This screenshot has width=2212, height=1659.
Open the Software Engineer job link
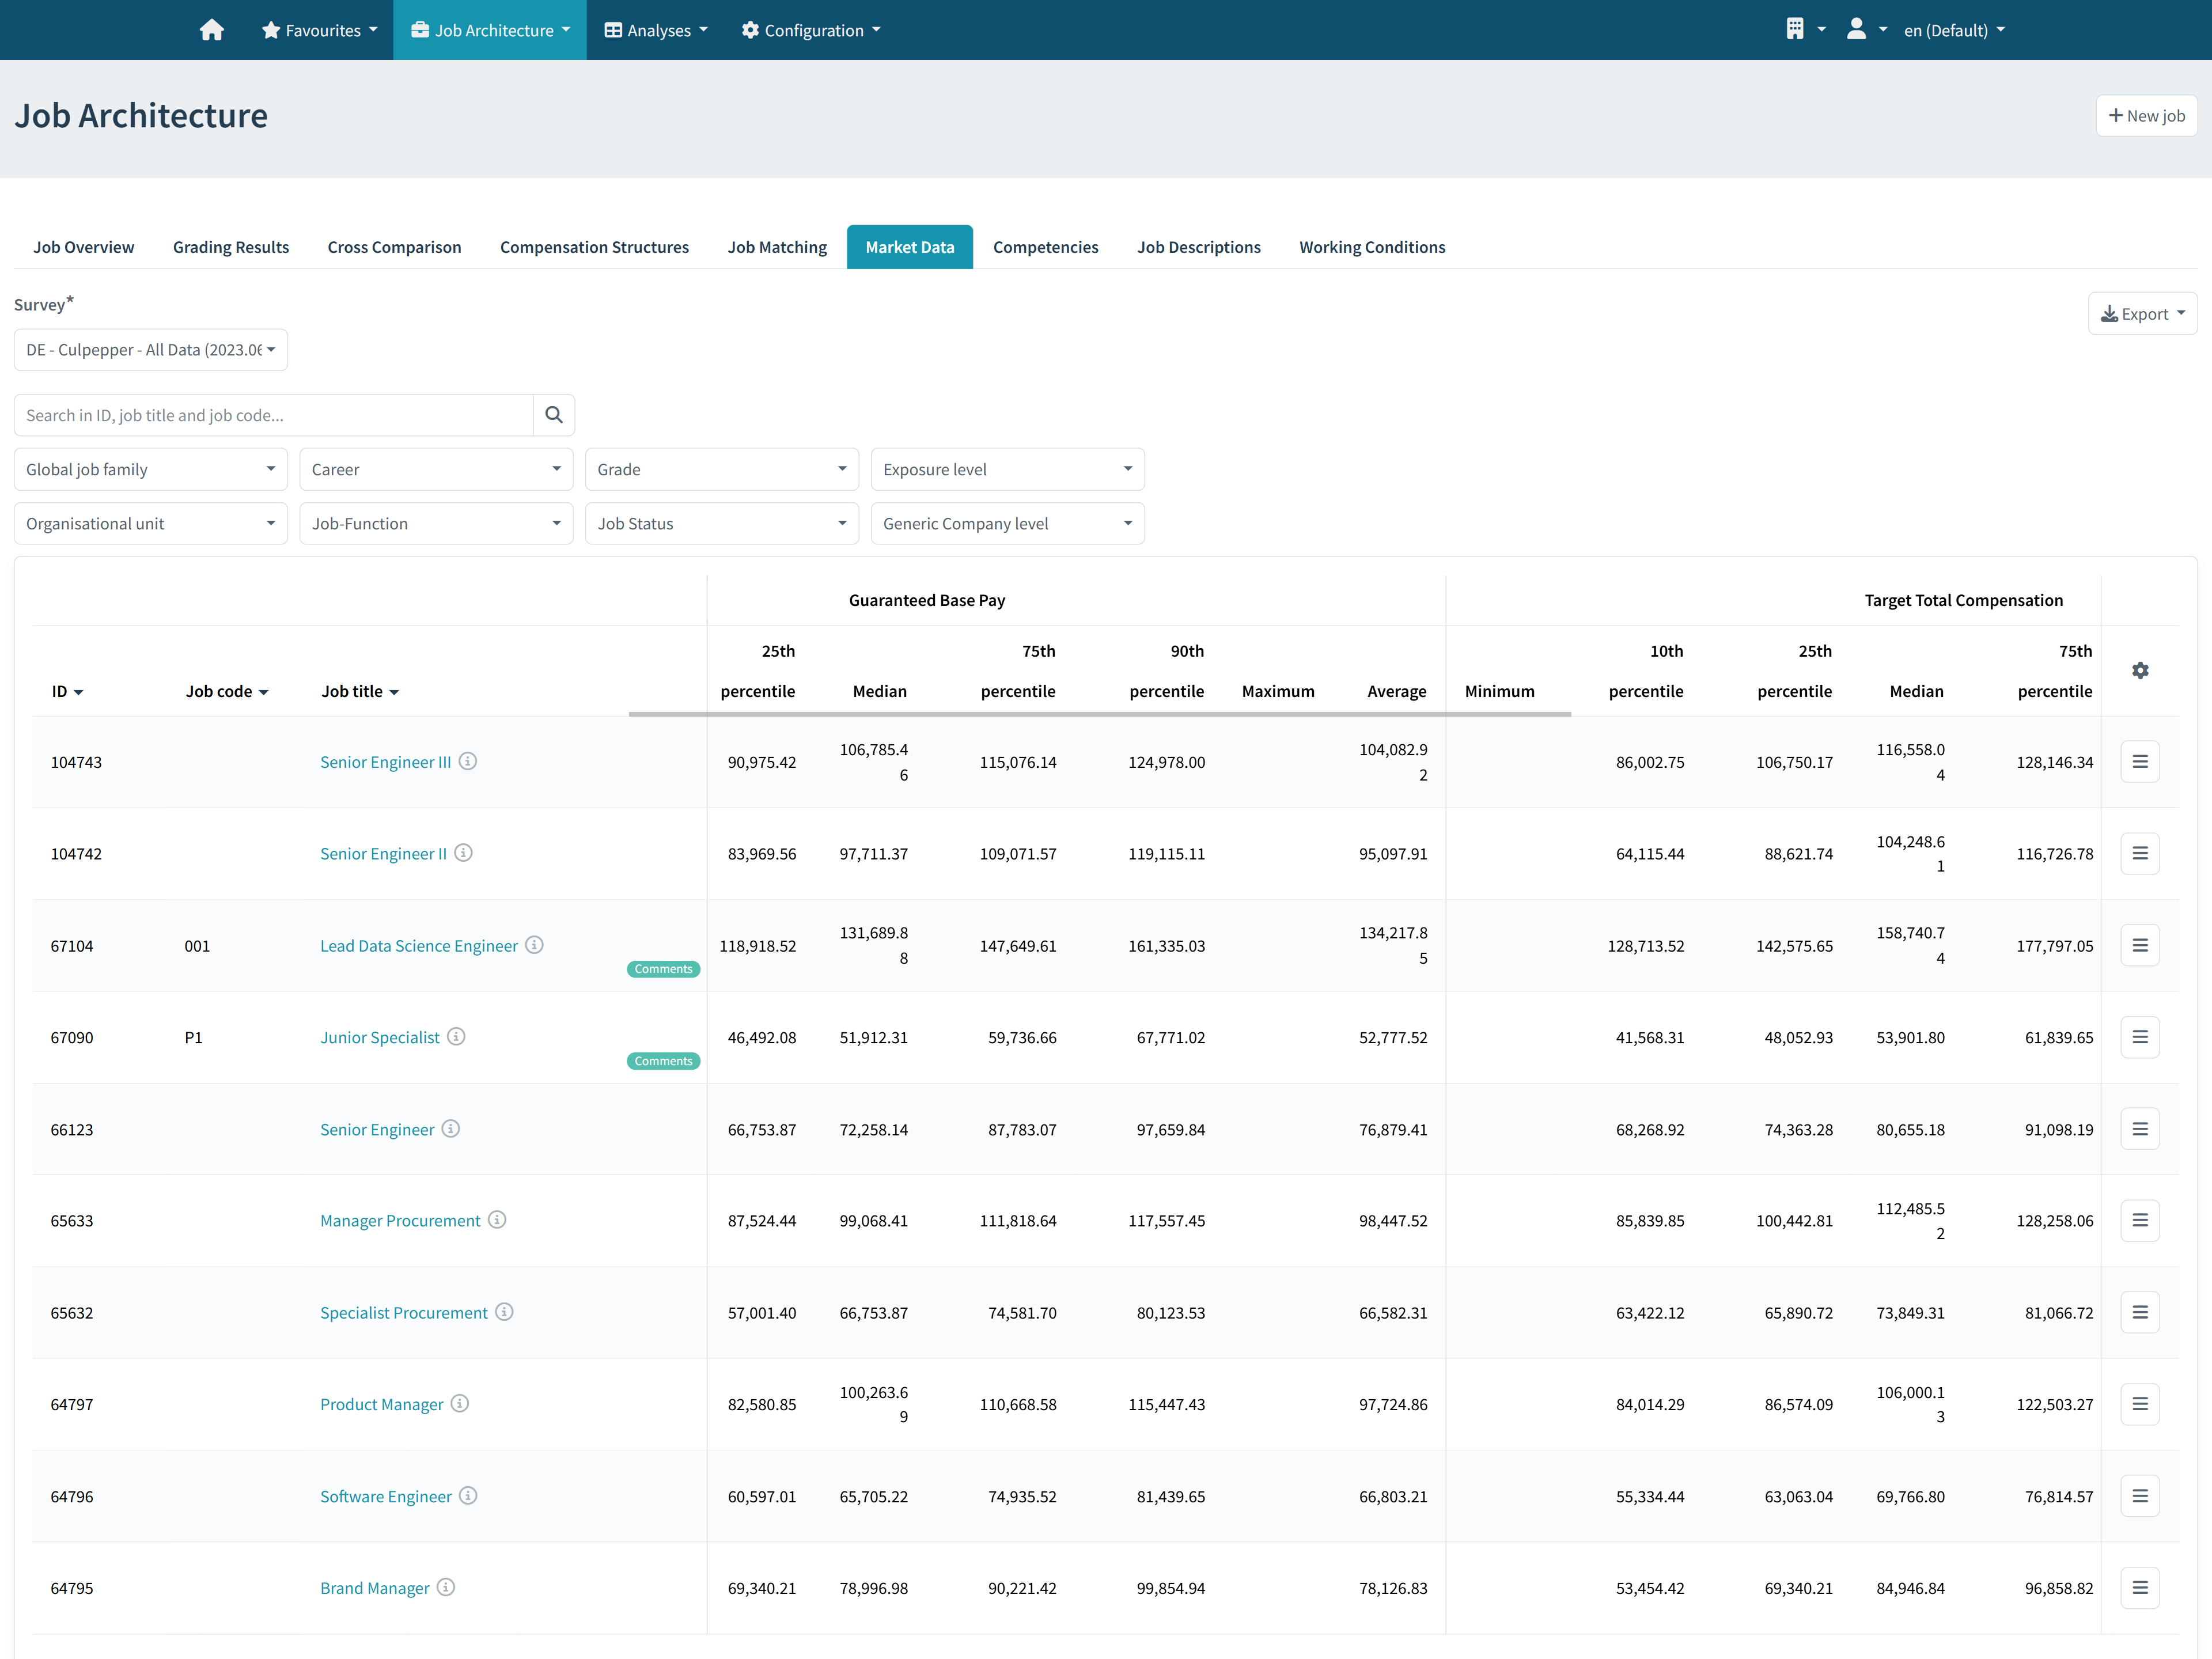tap(386, 1497)
